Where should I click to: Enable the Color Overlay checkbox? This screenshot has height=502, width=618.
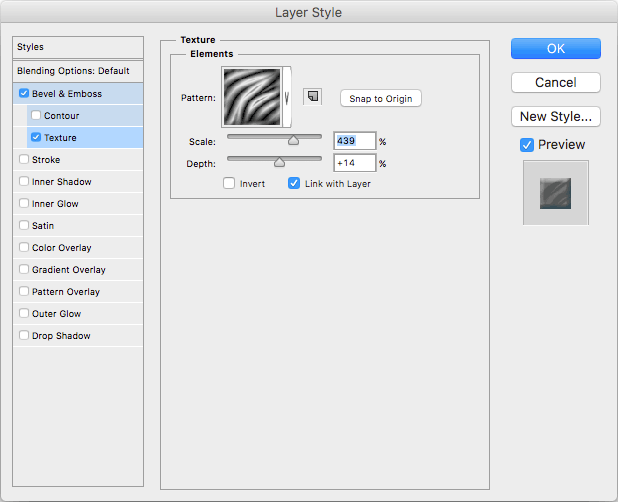pyautogui.click(x=24, y=247)
